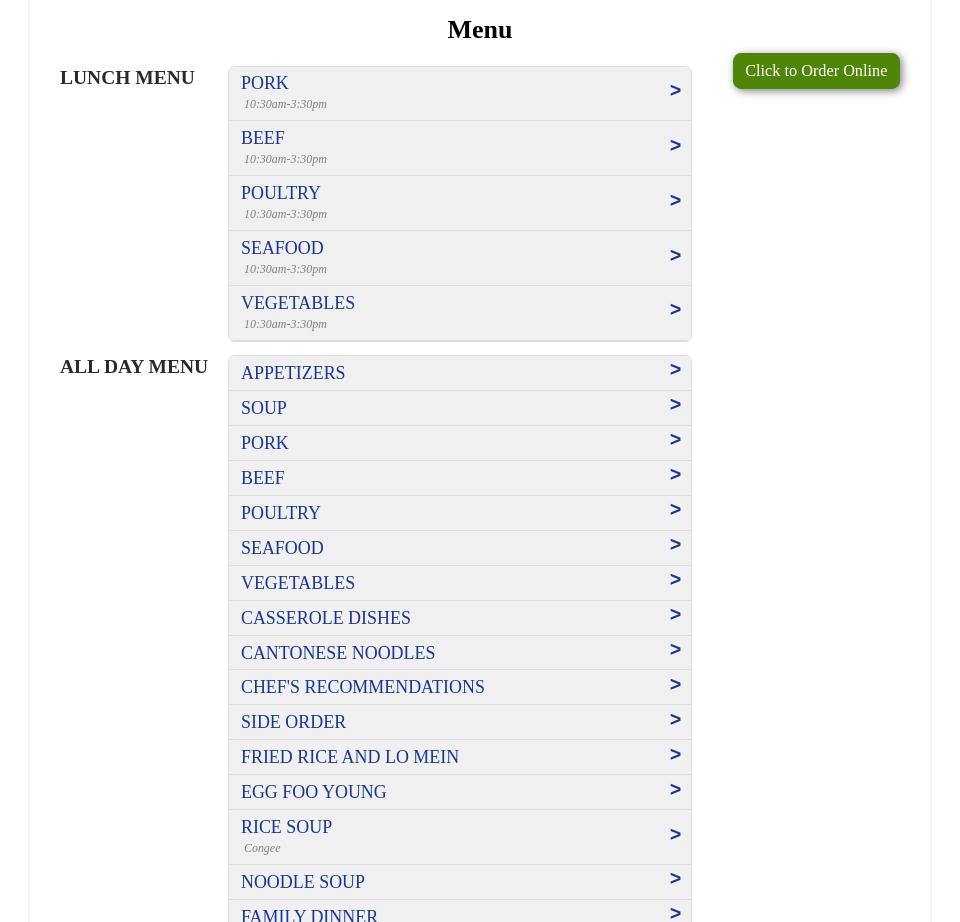960x922 pixels.
Task: Select all day POULTRY category
Action: (x=281, y=513)
